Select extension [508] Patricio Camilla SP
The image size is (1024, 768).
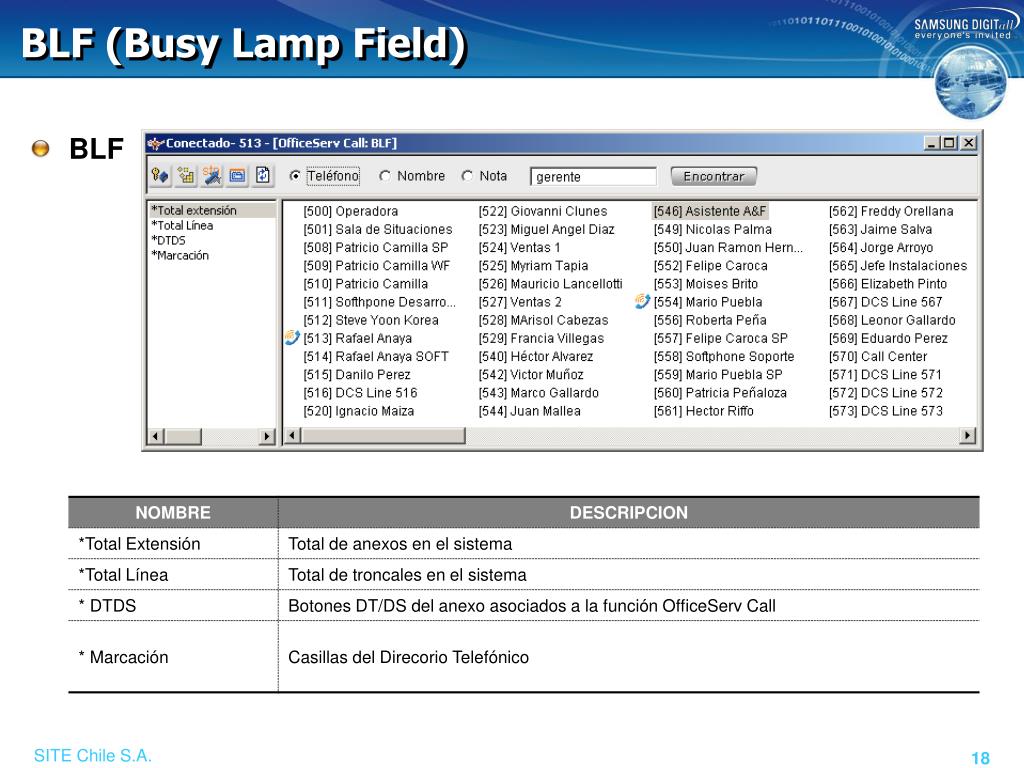coord(376,248)
